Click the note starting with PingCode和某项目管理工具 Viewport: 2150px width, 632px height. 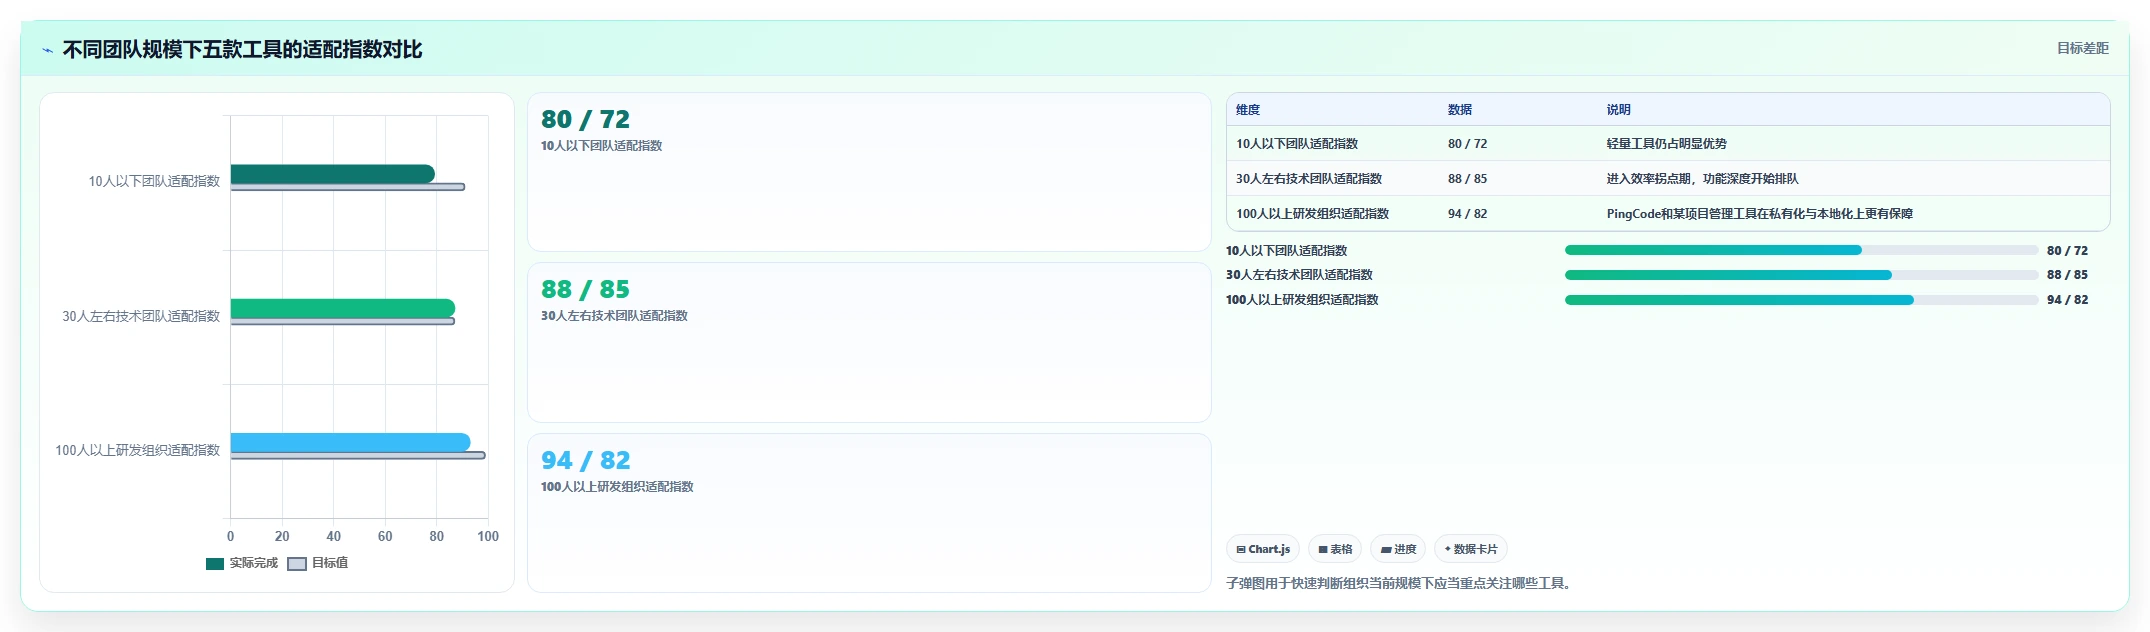(1760, 214)
